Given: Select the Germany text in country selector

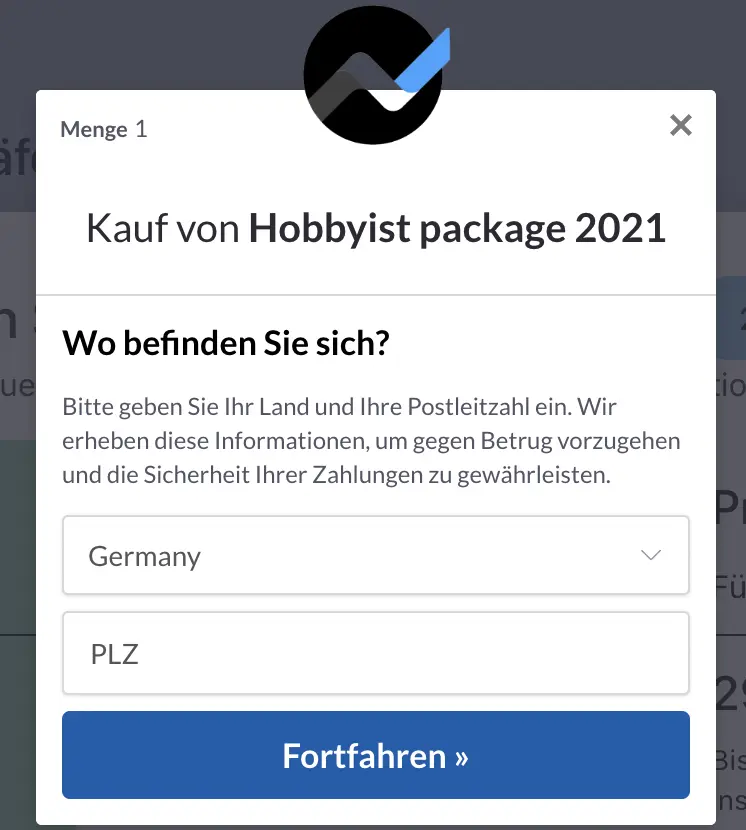Looking at the screenshot, I should (145, 557).
